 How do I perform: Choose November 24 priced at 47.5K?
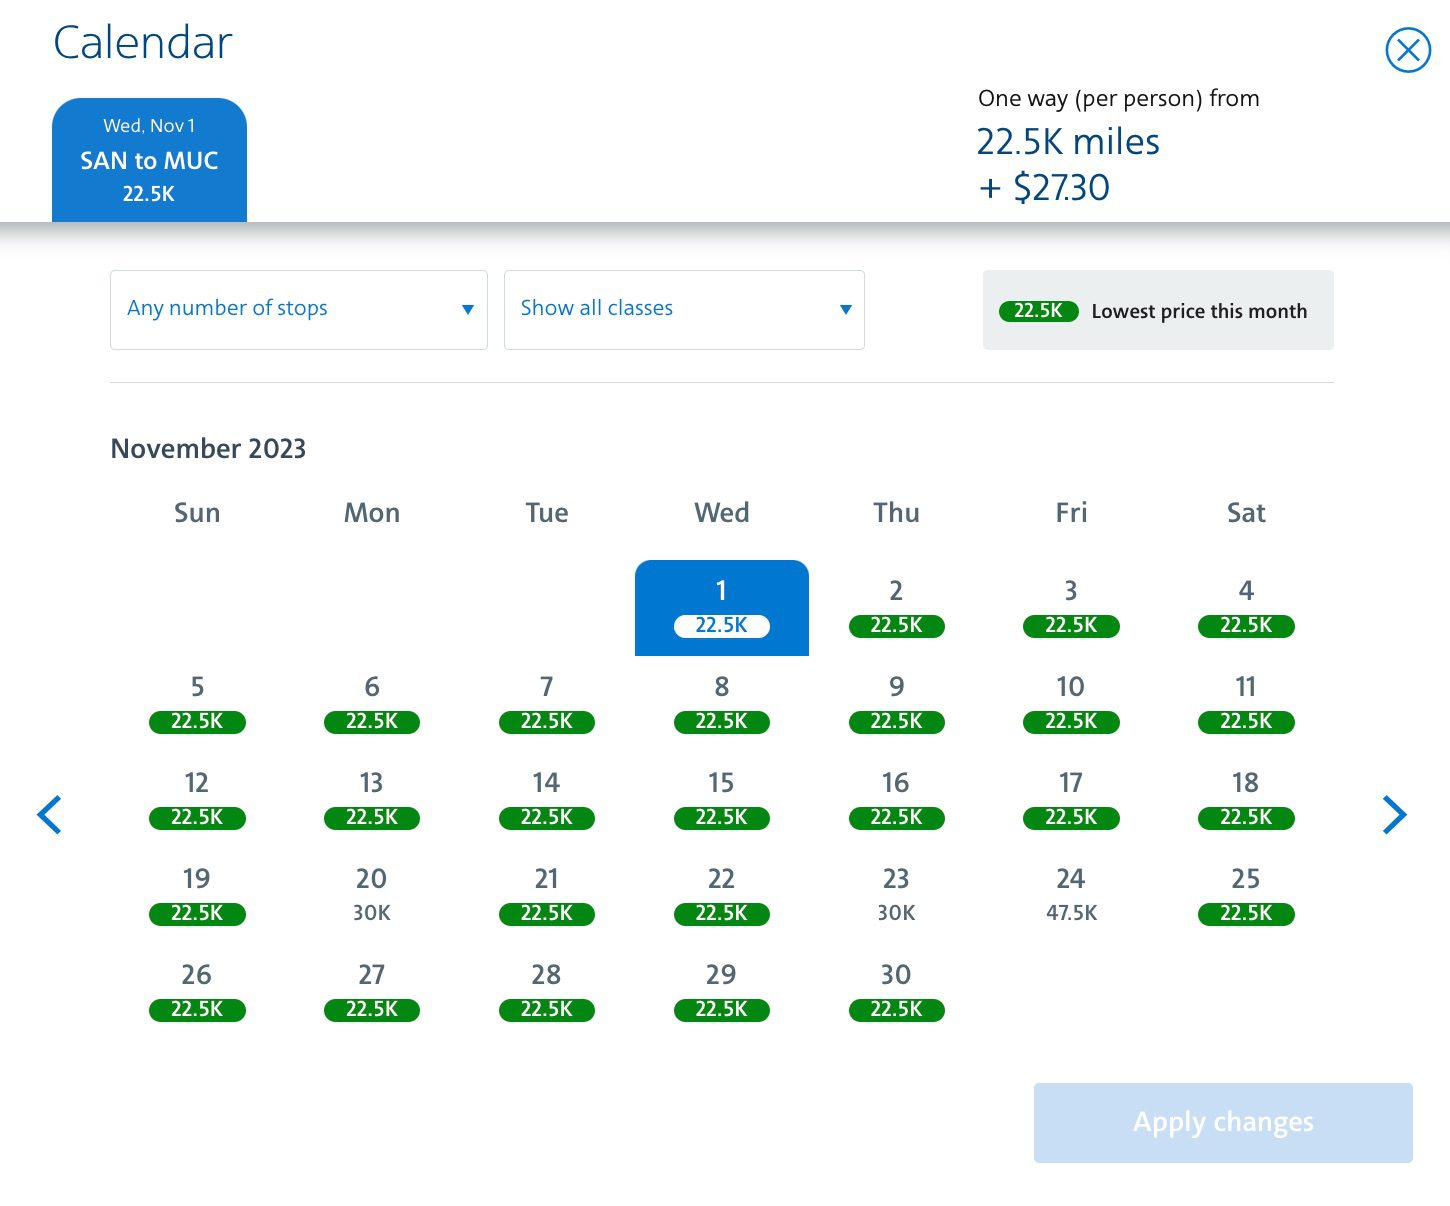(x=1071, y=894)
